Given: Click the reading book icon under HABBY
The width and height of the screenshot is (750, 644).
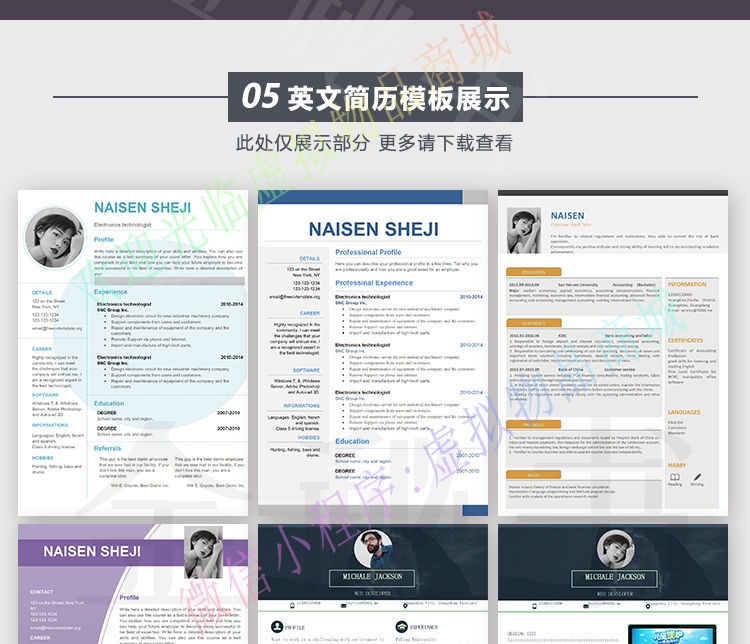Looking at the screenshot, I should coord(675,477).
